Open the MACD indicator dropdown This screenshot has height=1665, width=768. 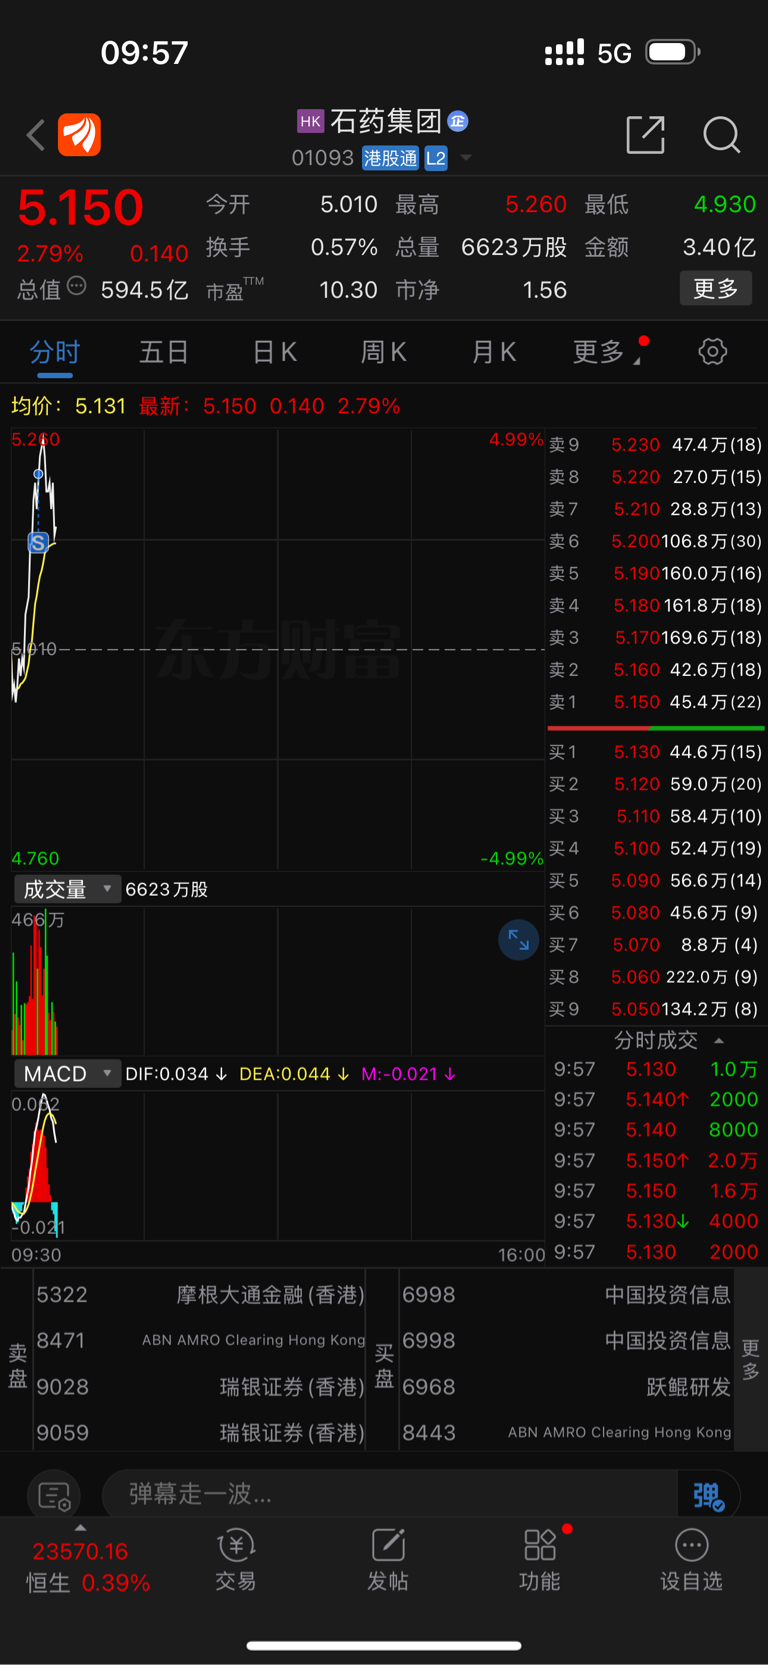(x=67, y=1074)
